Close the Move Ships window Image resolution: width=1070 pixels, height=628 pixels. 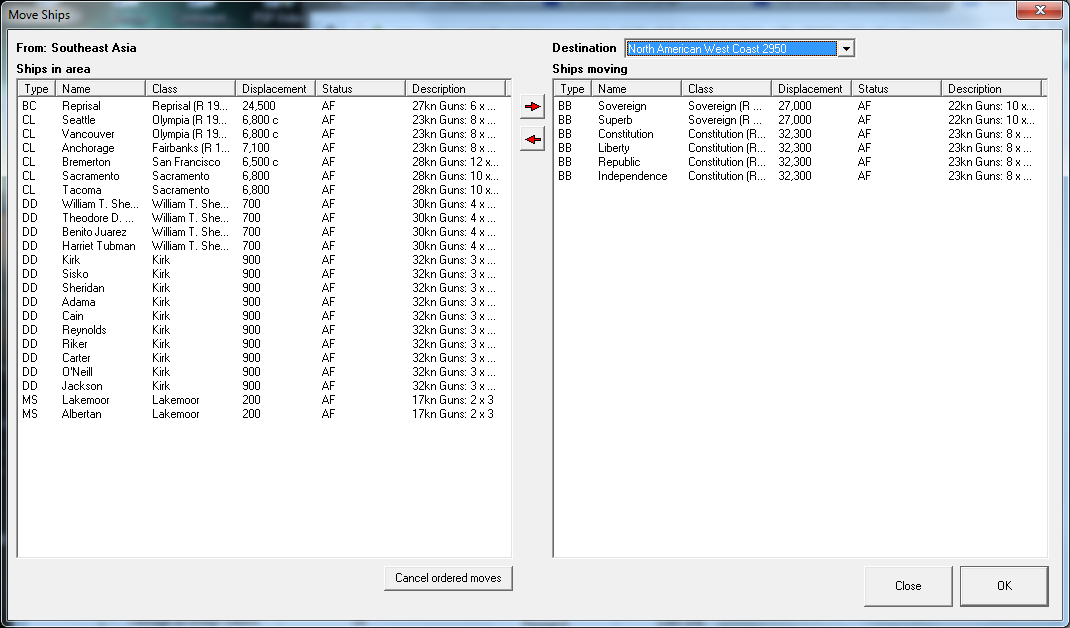1040,10
